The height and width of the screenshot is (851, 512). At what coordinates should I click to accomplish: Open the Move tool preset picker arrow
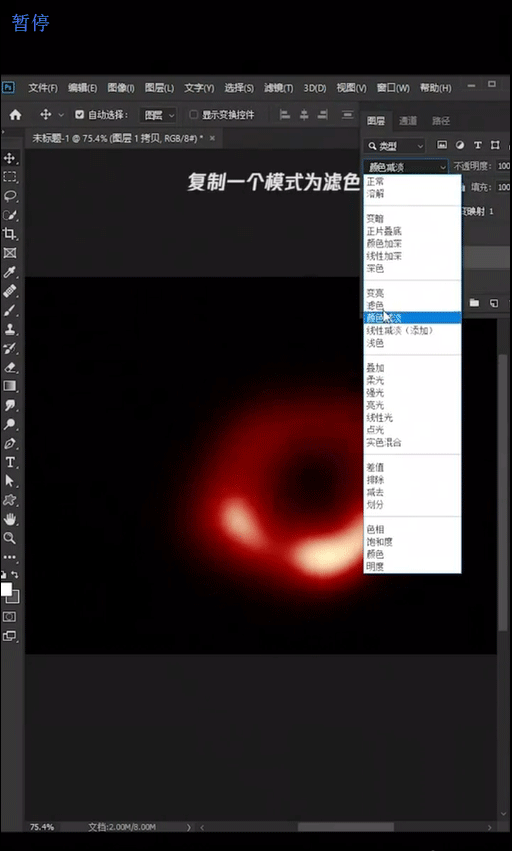[61, 115]
